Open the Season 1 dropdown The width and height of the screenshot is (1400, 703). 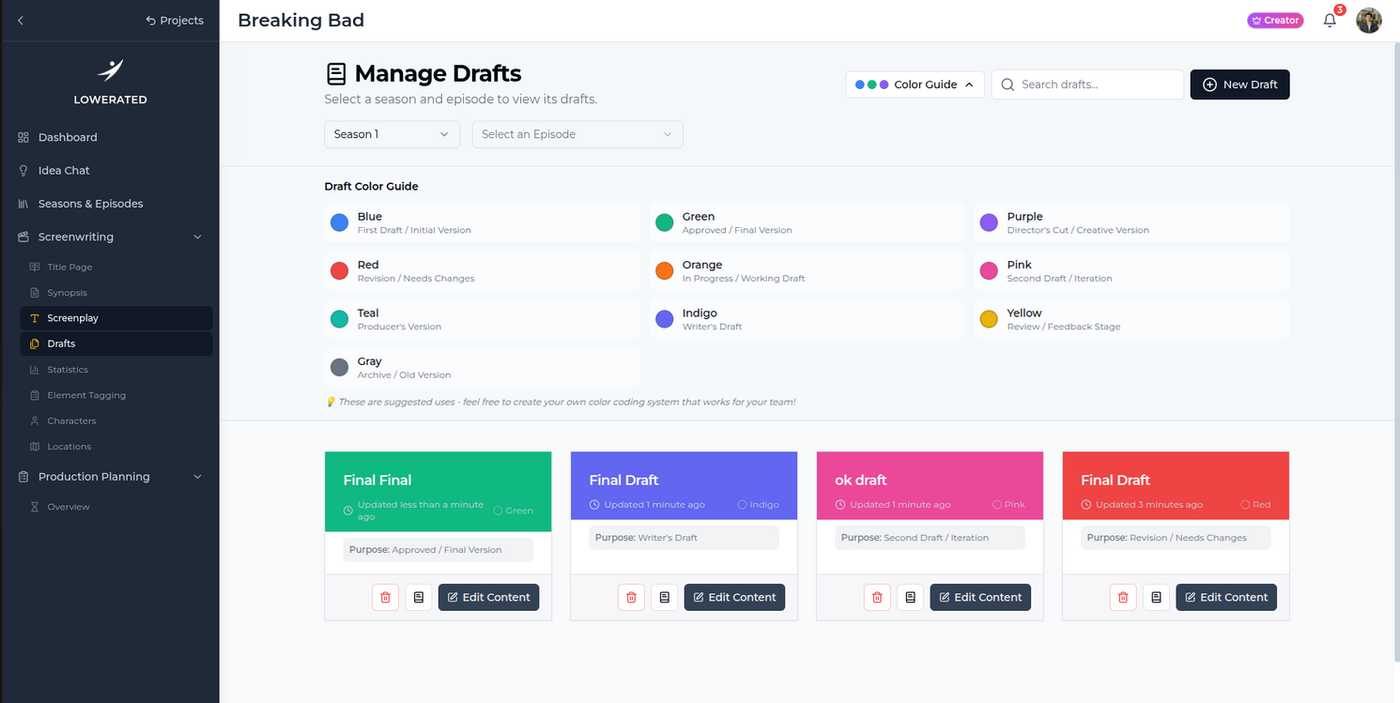tap(392, 134)
